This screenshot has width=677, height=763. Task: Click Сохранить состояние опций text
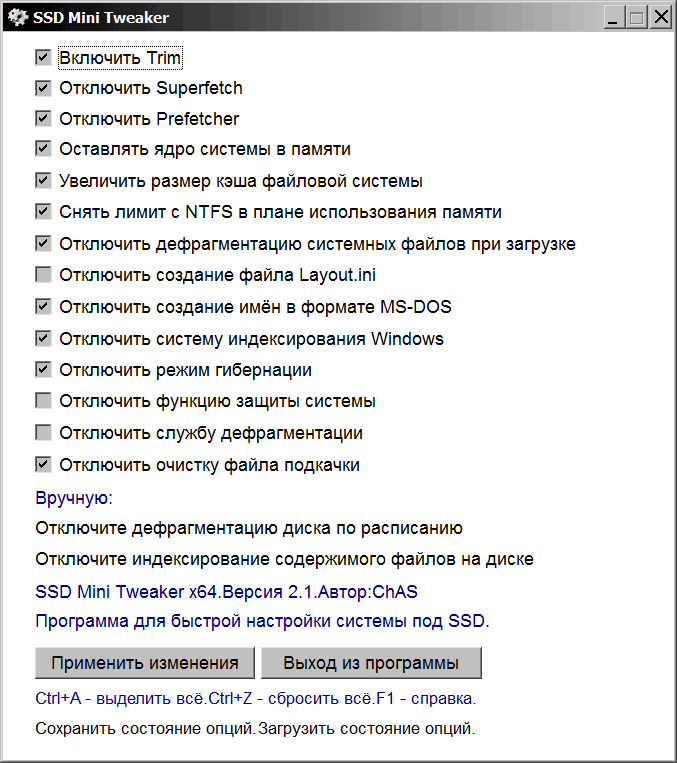[146, 728]
